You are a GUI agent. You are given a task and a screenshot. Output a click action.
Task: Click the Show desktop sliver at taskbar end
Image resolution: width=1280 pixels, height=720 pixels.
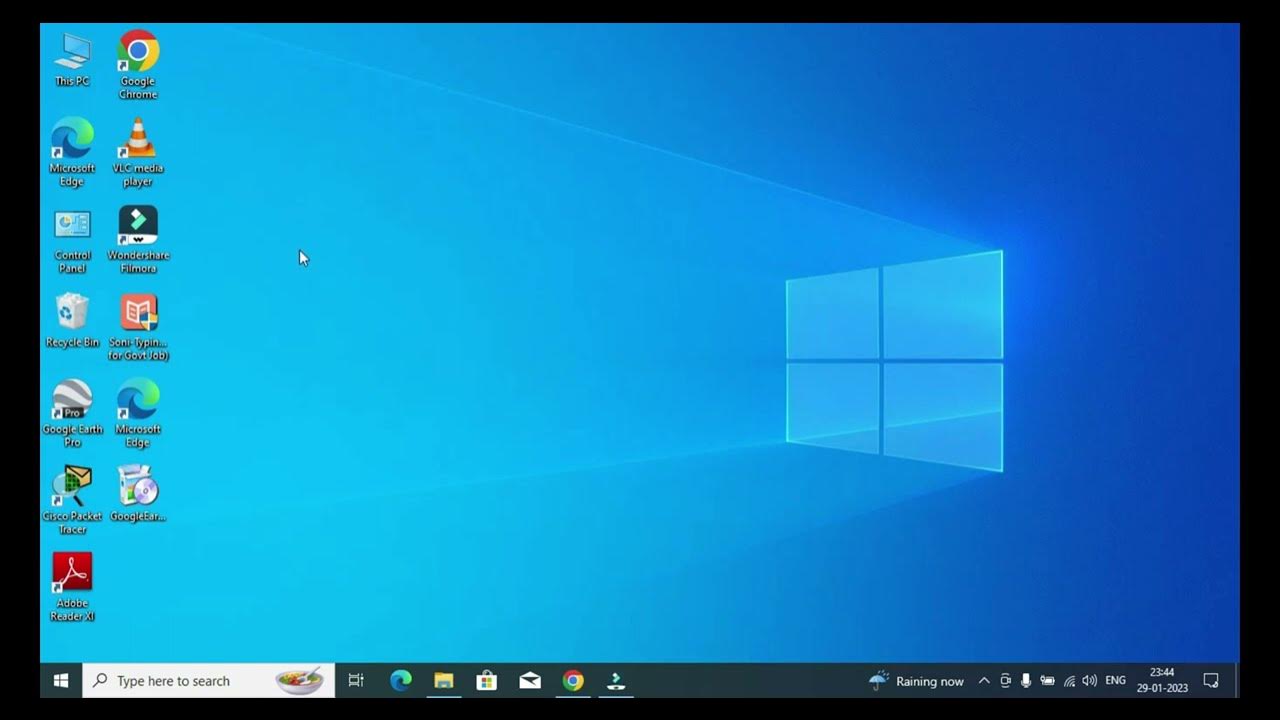pos(1237,681)
